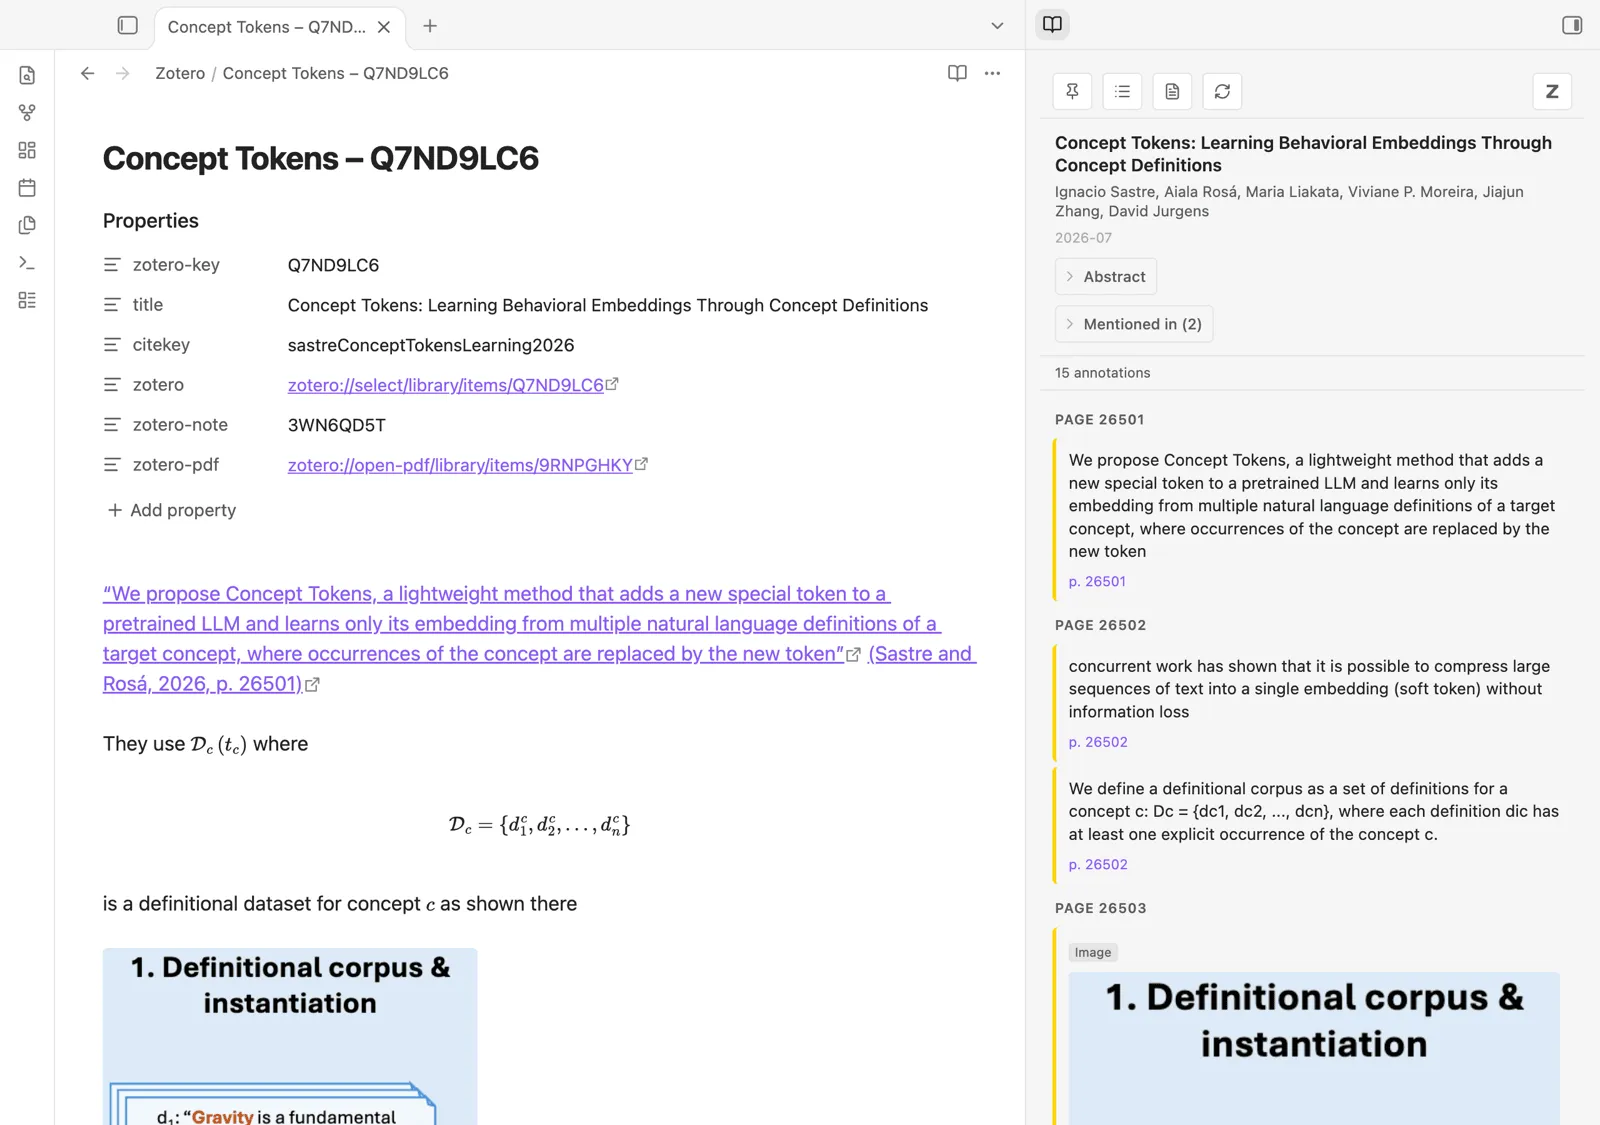The width and height of the screenshot is (1600, 1125).
Task: Refresh annotations with the sync icon
Action: pyautogui.click(x=1222, y=91)
